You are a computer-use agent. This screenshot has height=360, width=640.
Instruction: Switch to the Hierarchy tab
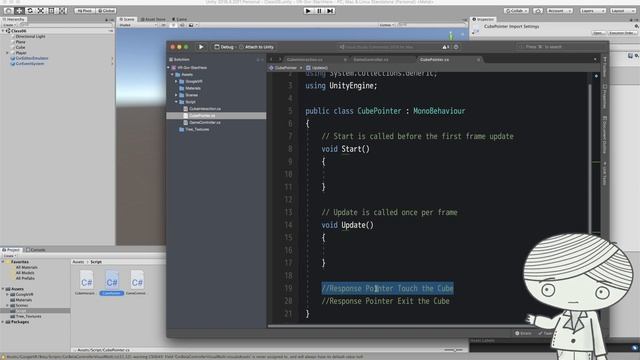14,19
